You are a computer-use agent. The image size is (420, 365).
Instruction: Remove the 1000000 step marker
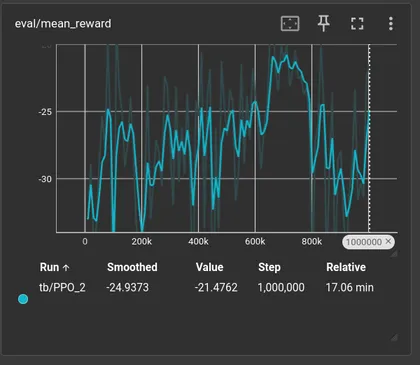tap(388, 241)
